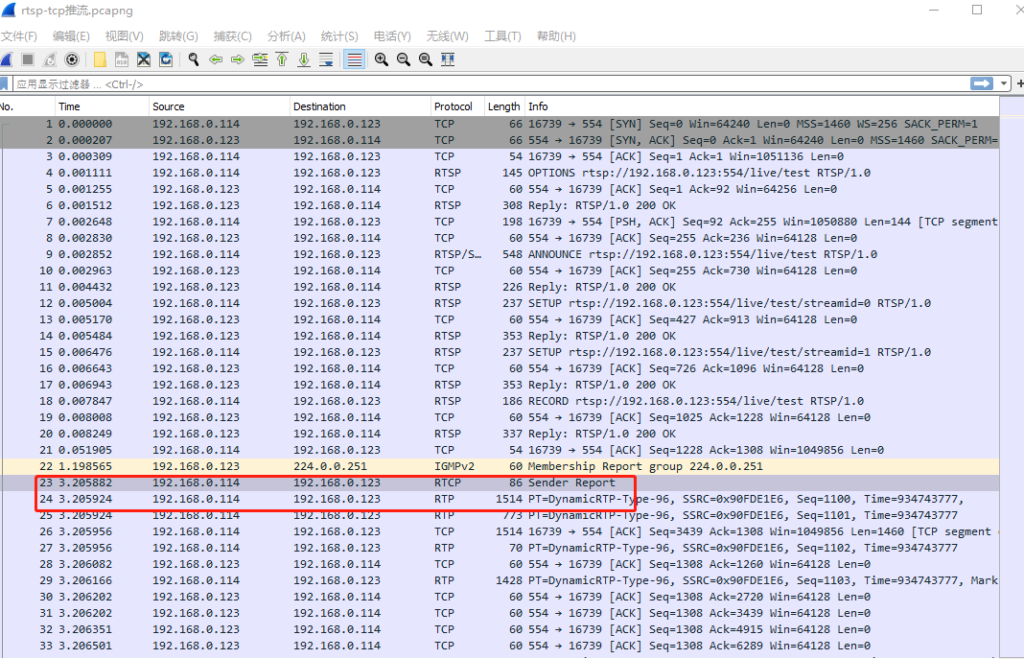Open the go to specific packet tool
Screen dimensions: 1024x659
260,60
